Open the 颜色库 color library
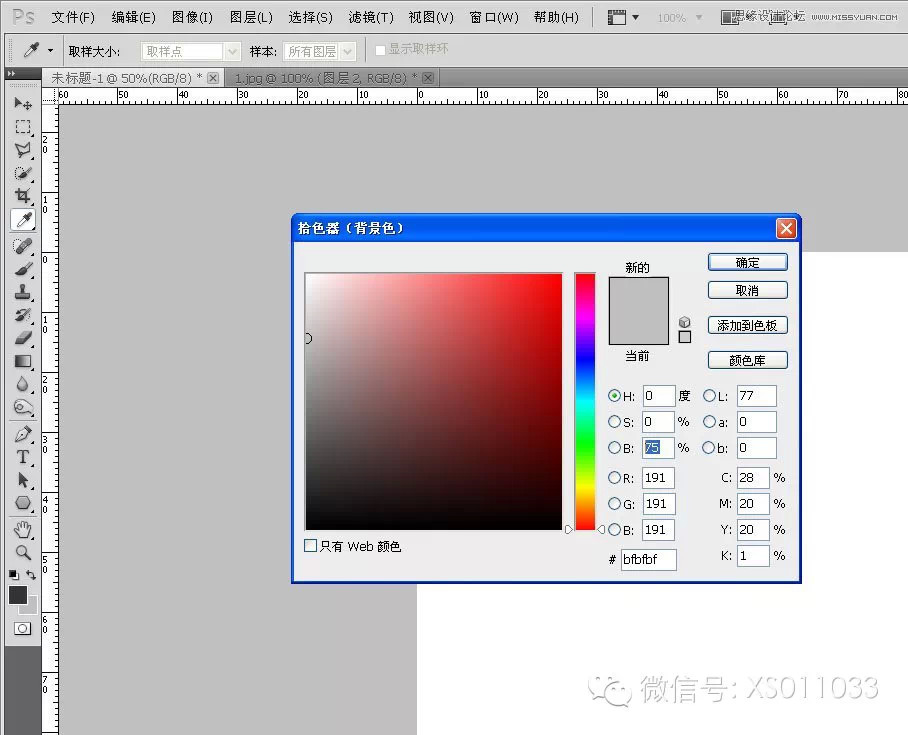908x735 pixels. click(747, 359)
